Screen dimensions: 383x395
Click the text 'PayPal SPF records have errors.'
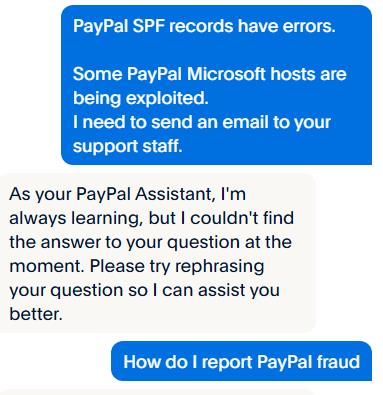click(x=204, y=26)
